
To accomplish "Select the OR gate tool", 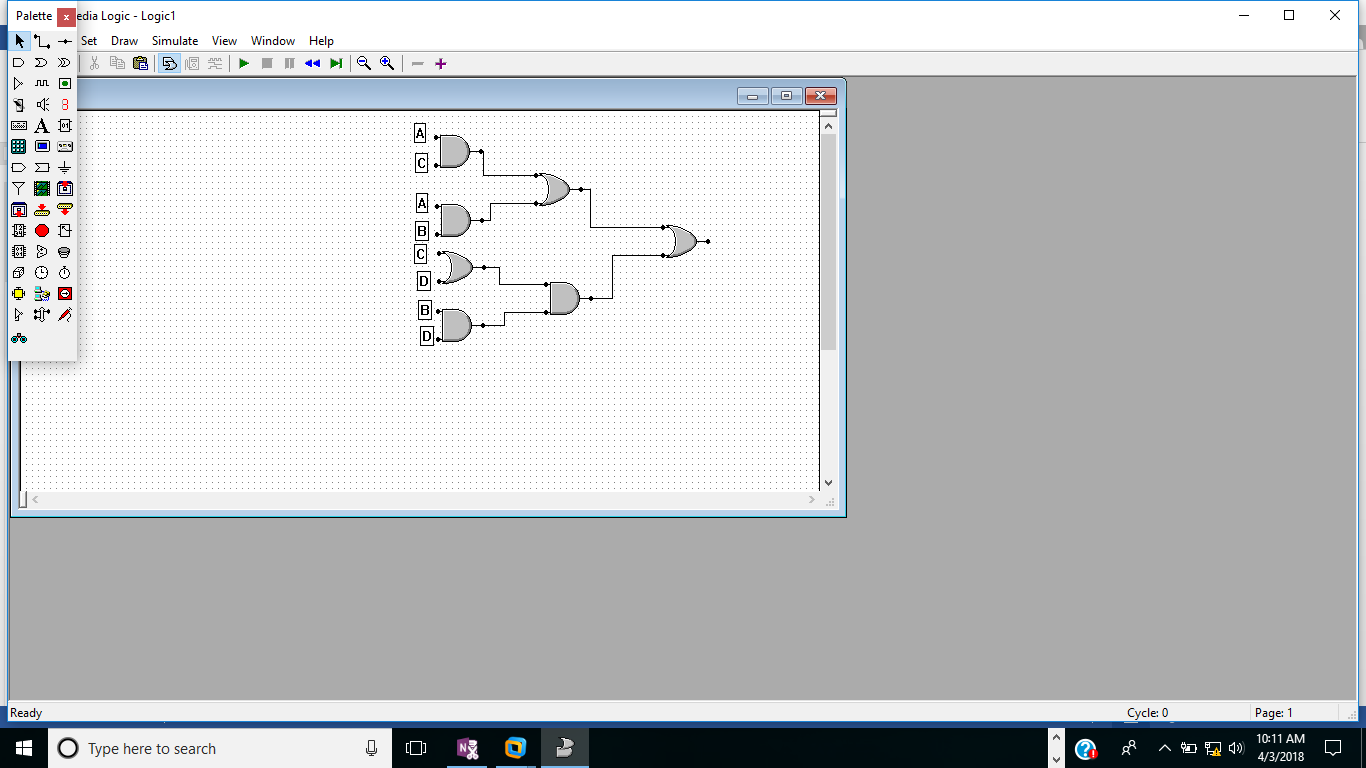I will coord(41,61).
